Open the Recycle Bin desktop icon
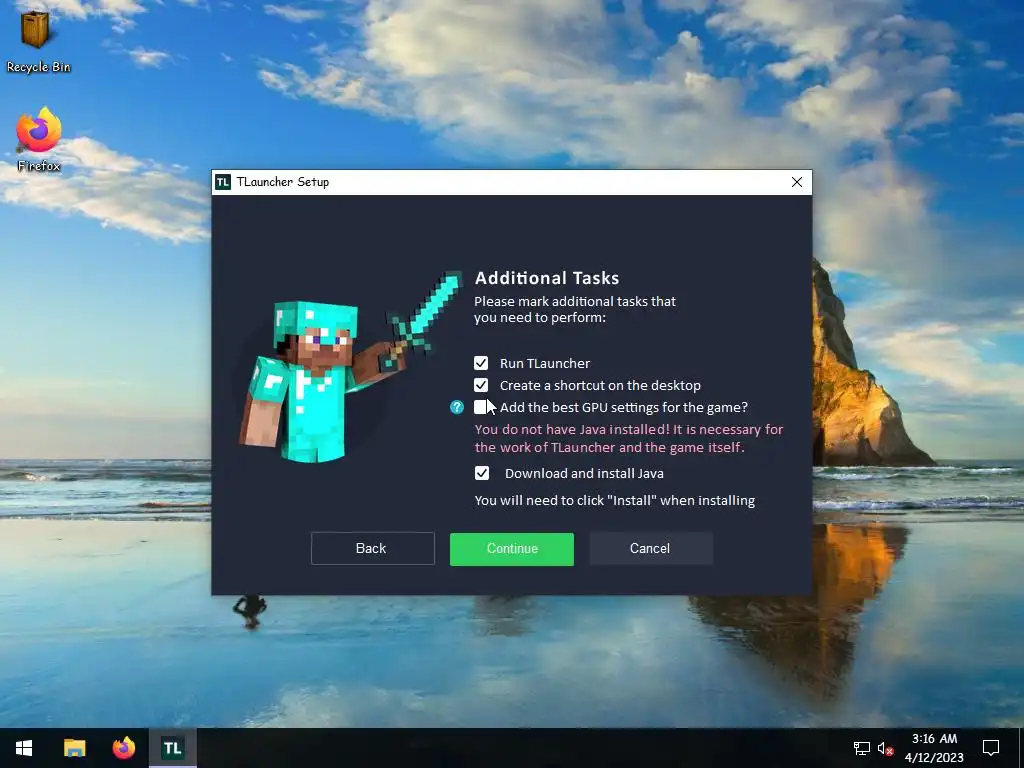 click(38, 40)
